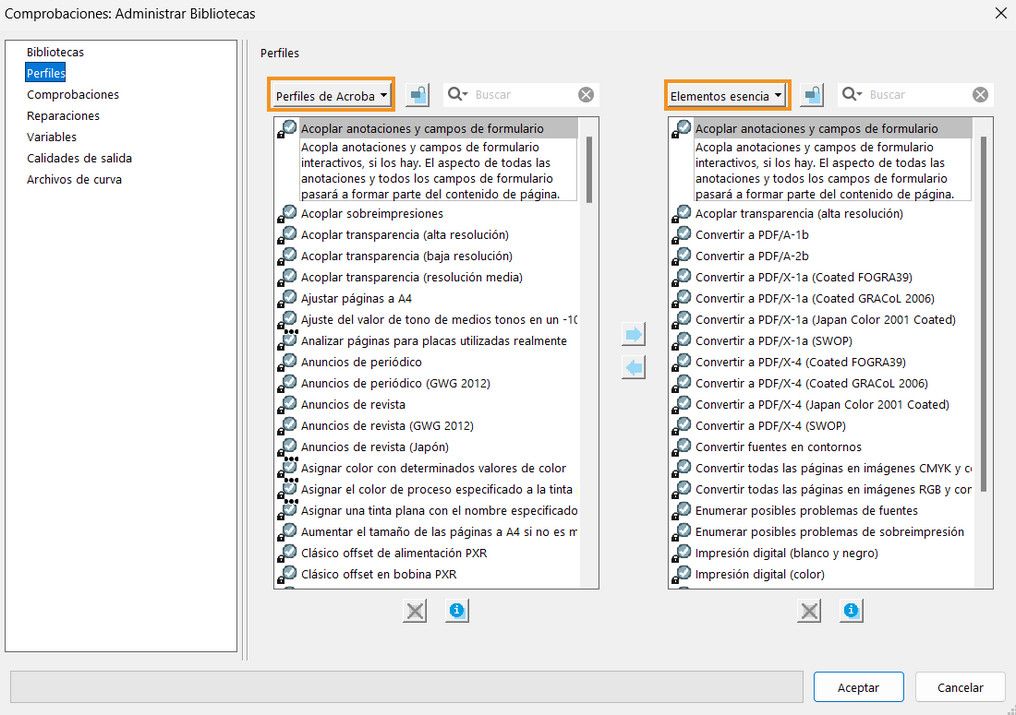
Task: Click inside the Buscar field on the left
Action: [520, 94]
